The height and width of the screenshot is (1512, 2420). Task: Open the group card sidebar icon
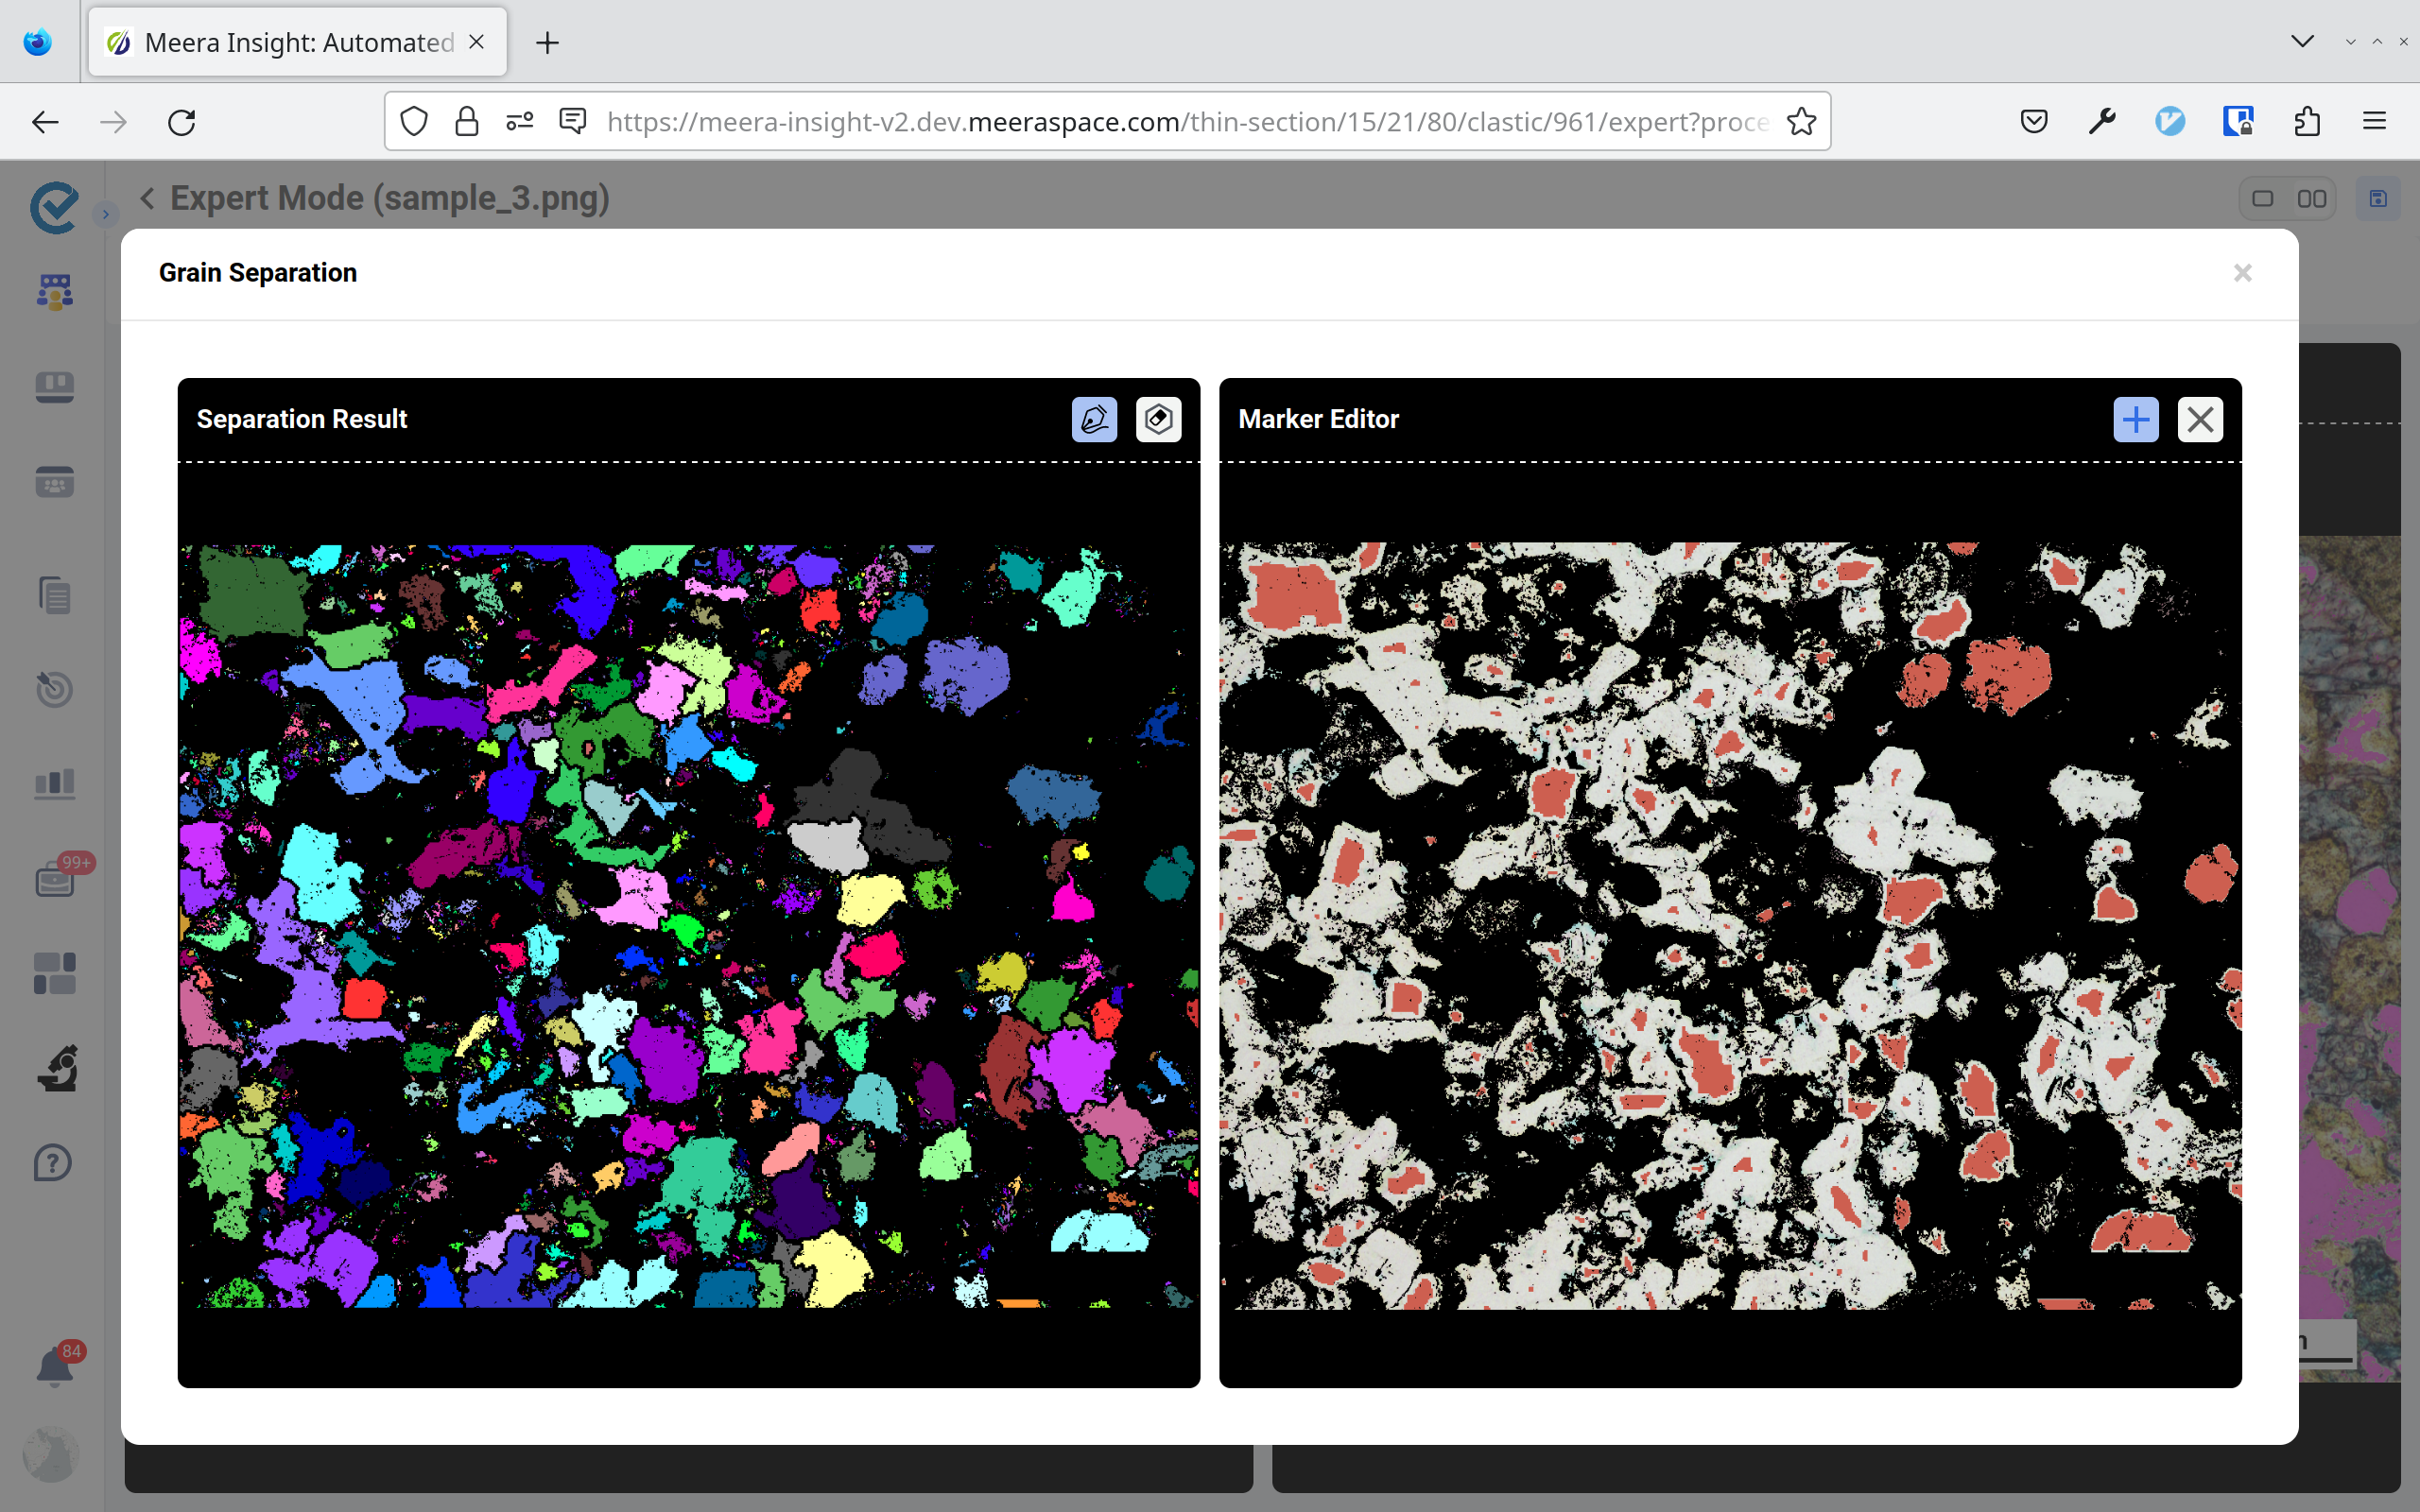pos(54,482)
